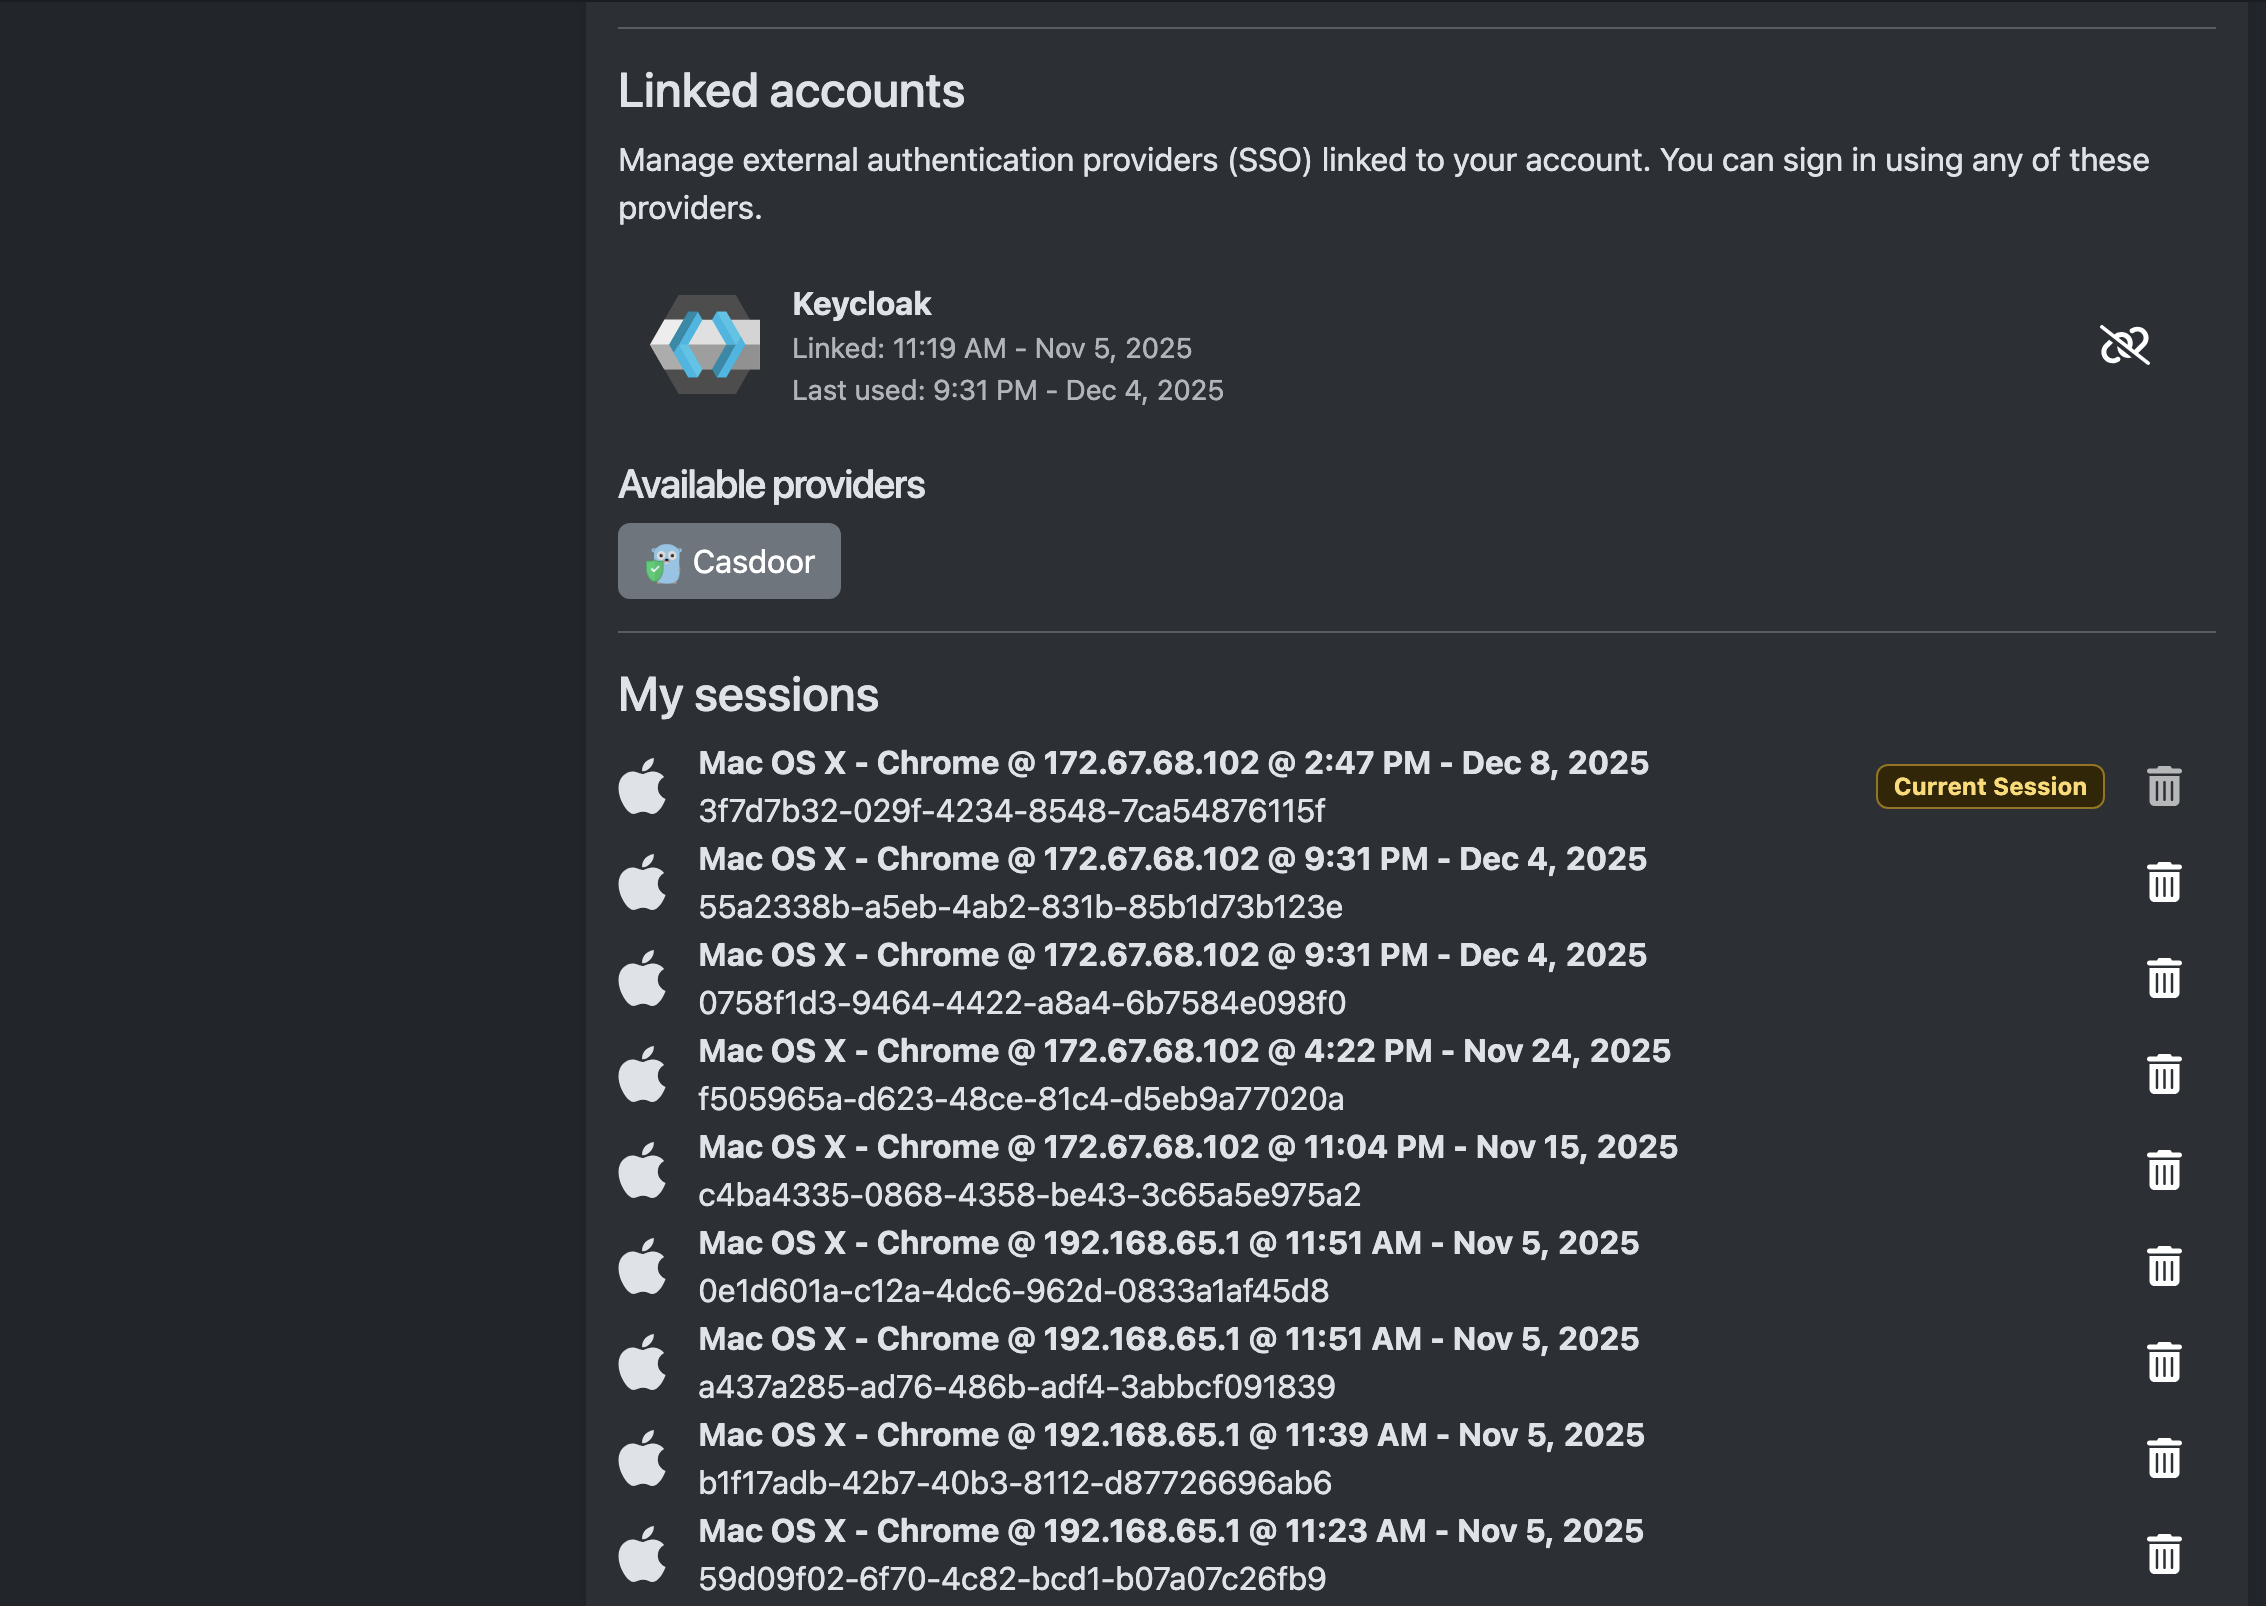Click the Keycloak provider name label
The height and width of the screenshot is (1606, 2266).
(x=860, y=303)
